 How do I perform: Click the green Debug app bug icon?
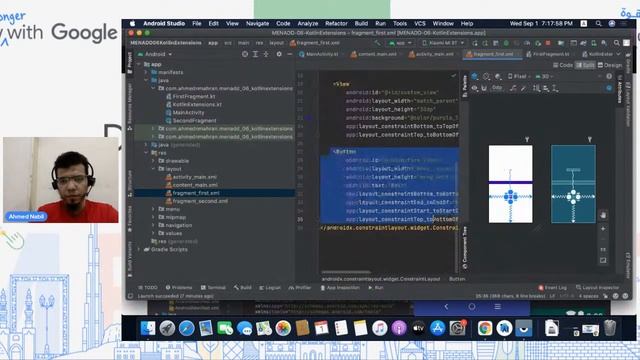coord(506,42)
